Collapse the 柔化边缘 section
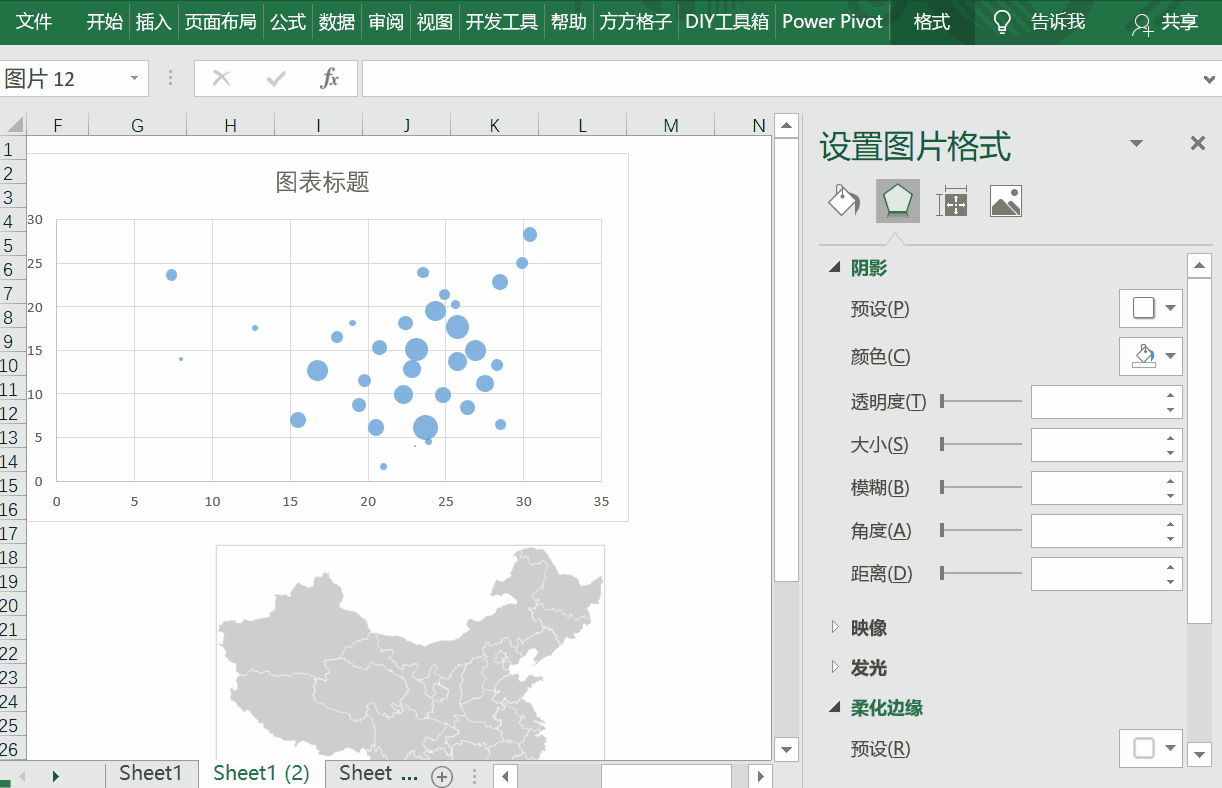1222x788 pixels. (834, 708)
